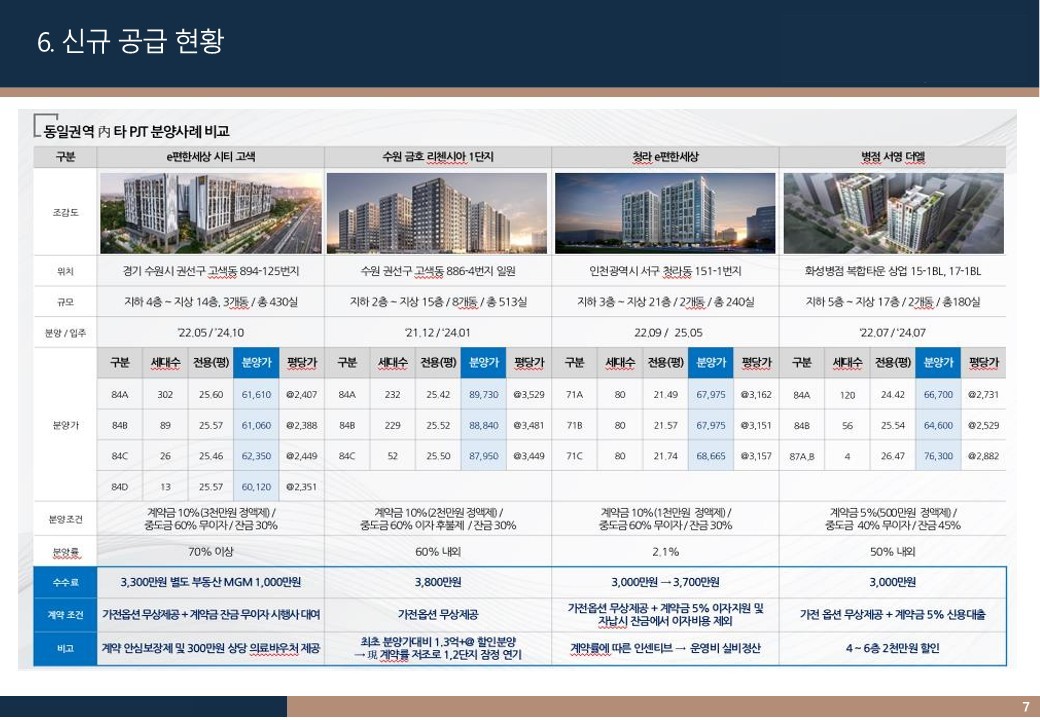Viewport: 1040px width, 720px height.
Task: Click price value '61,610'
Action: 256,394
